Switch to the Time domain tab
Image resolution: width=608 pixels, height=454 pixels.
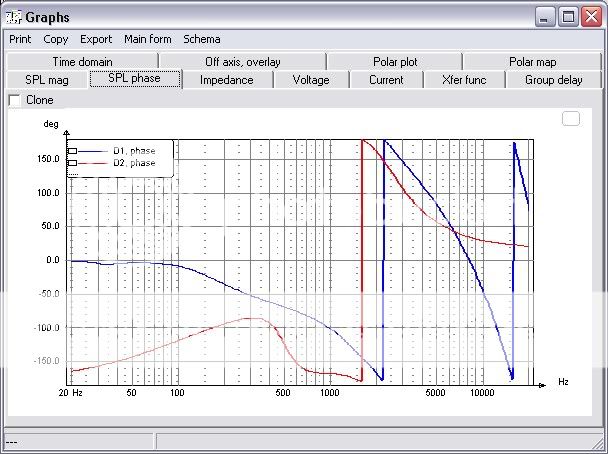click(82, 62)
